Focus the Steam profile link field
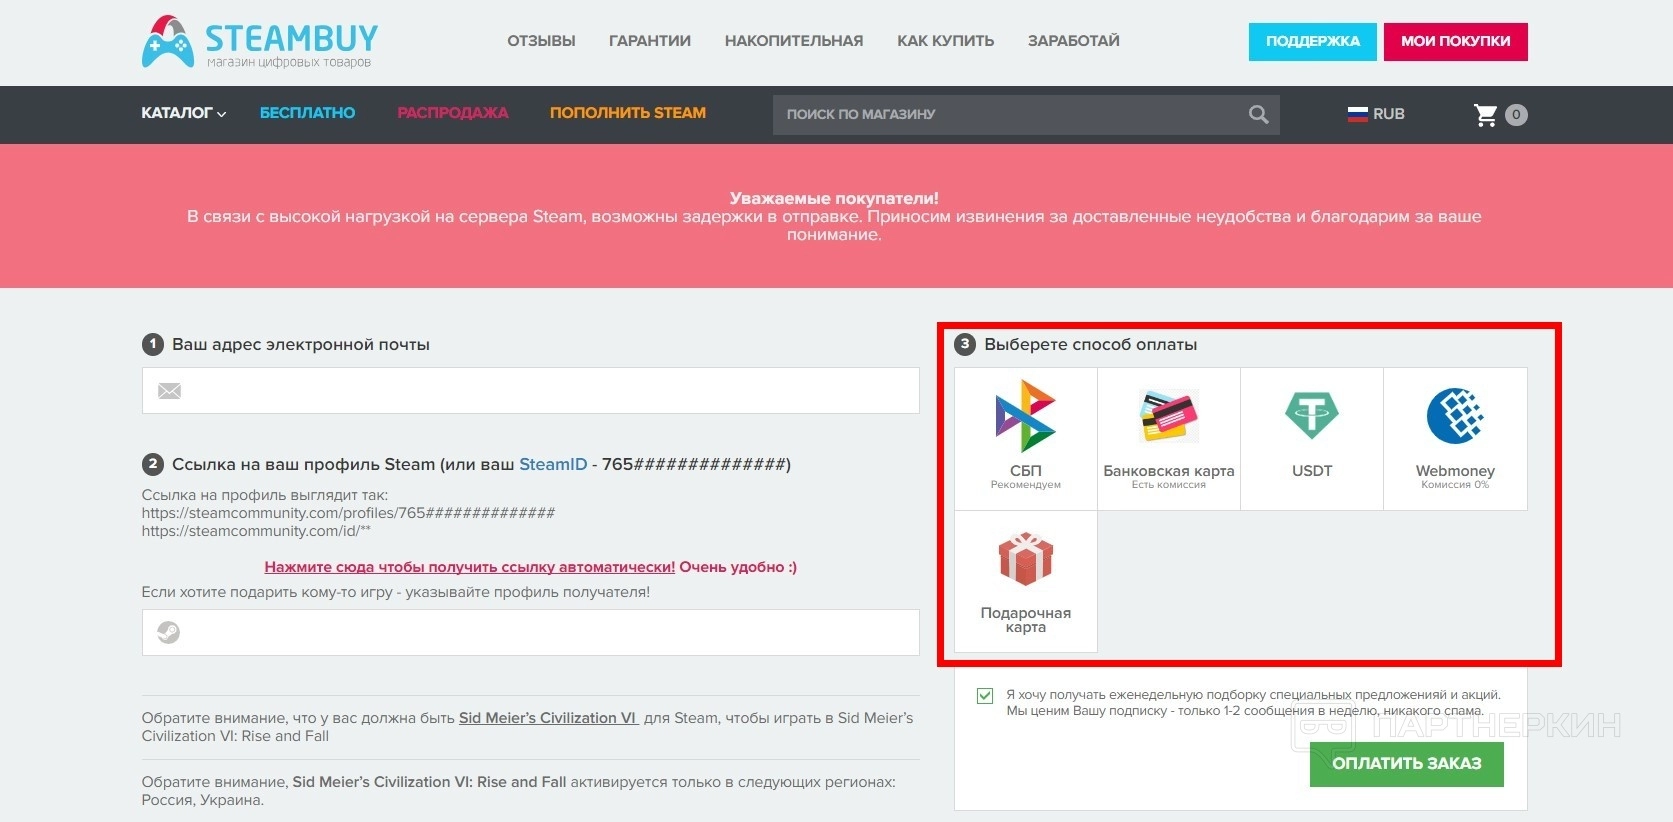Image resolution: width=1673 pixels, height=822 pixels. [530, 632]
